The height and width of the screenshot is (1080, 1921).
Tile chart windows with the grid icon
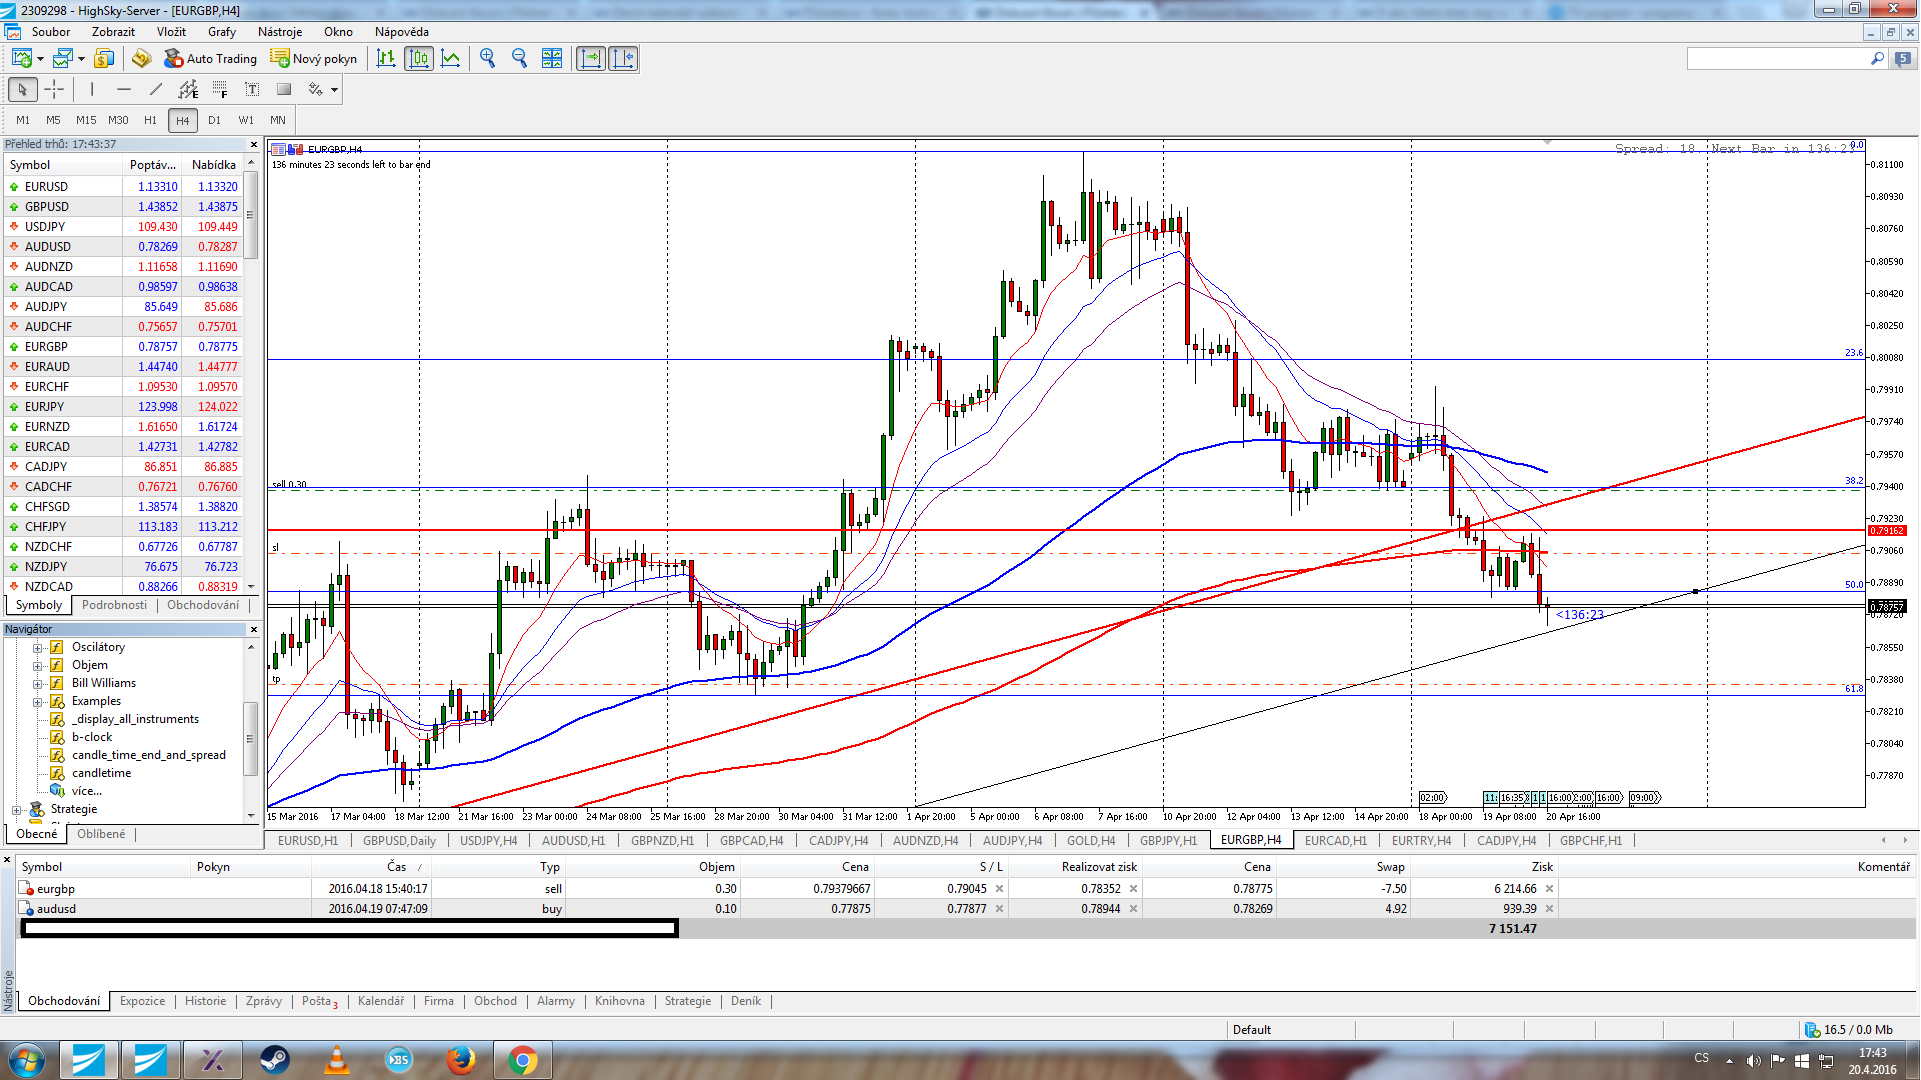pyautogui.click(x=552, y=59)
